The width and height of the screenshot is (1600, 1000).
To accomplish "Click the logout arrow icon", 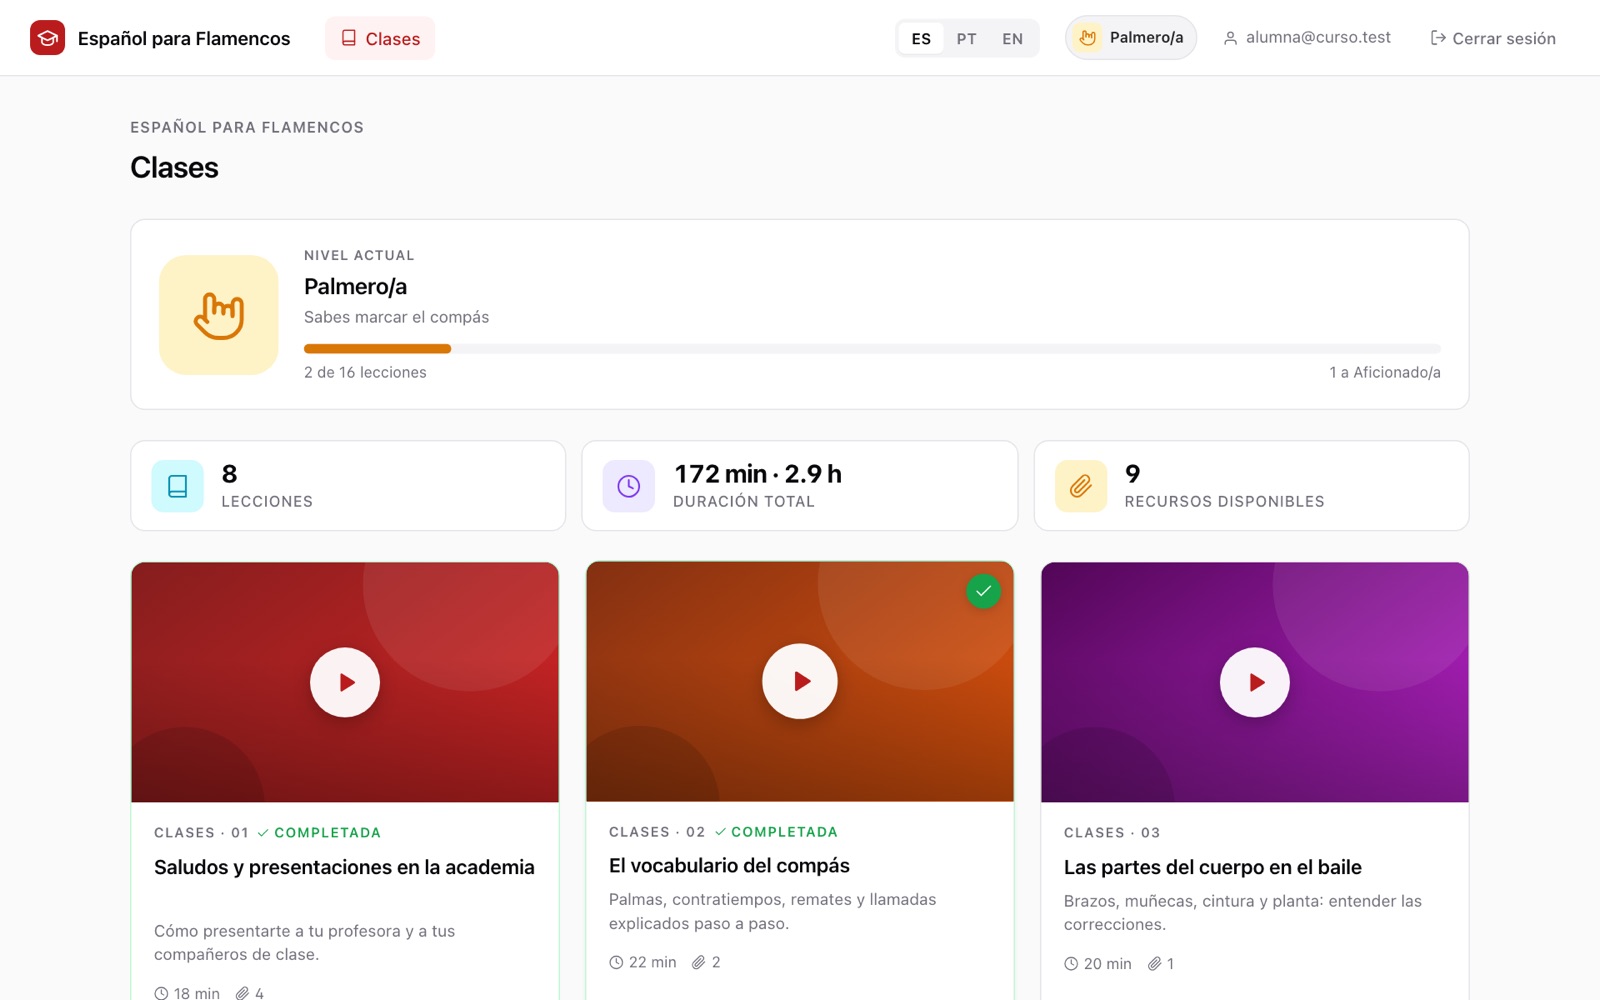I will (1438, 38).
